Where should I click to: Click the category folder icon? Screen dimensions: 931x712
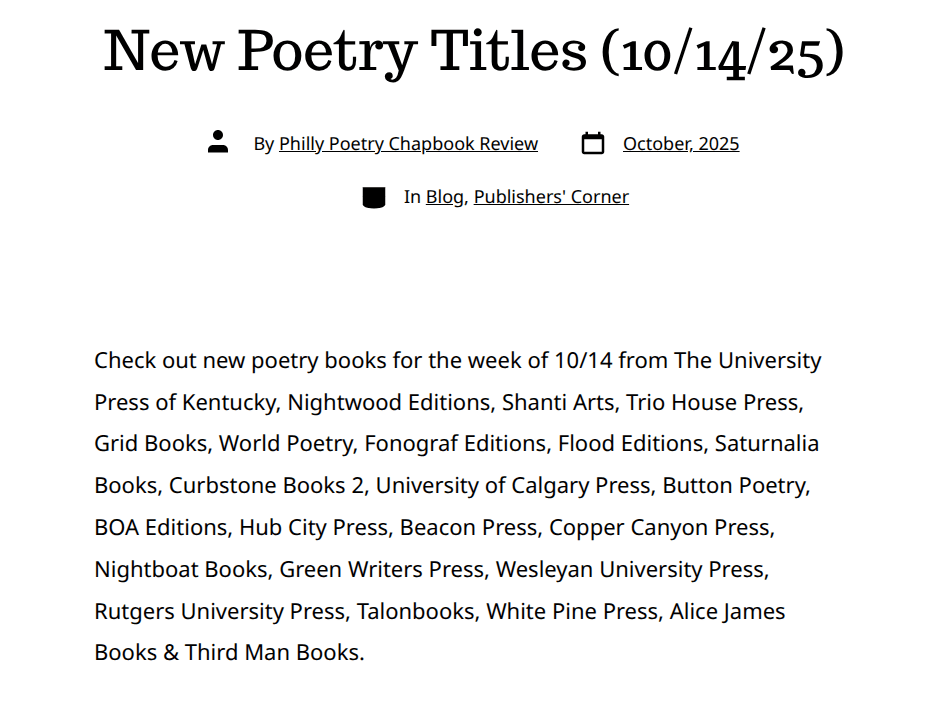[374, 197]
